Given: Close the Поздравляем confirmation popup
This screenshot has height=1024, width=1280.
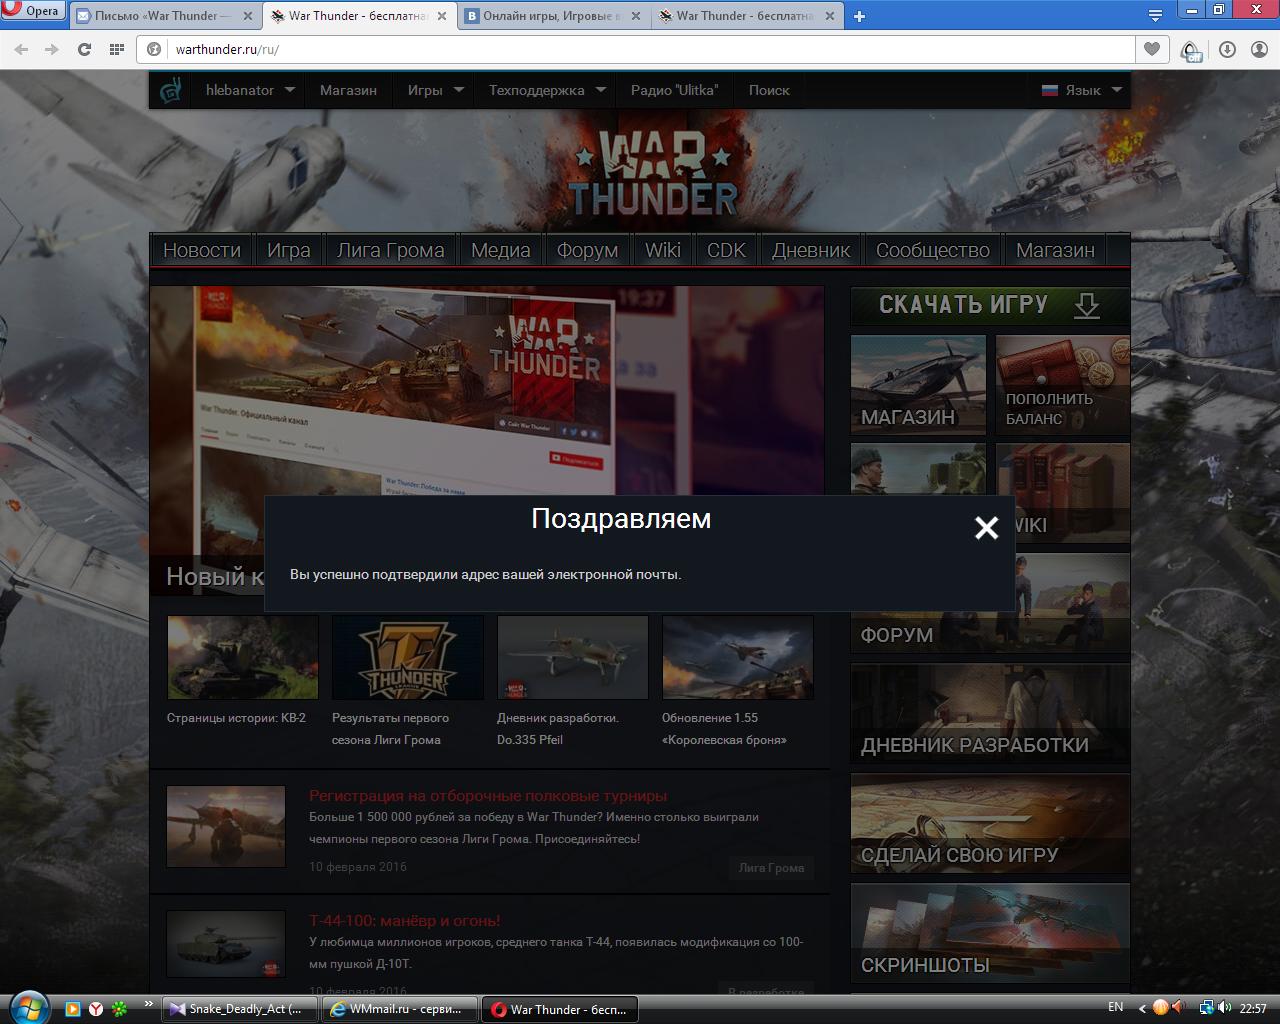Looking at the screenshot, I should (x=986, y=528).
